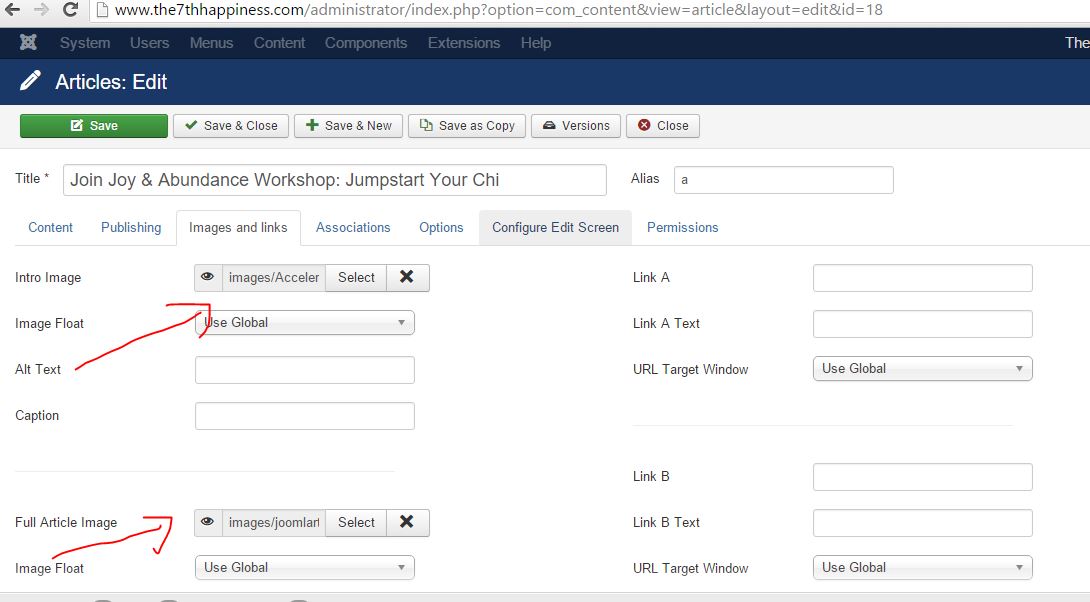Click Save & Close button
1090x602 pixels.
click(231, 126)
